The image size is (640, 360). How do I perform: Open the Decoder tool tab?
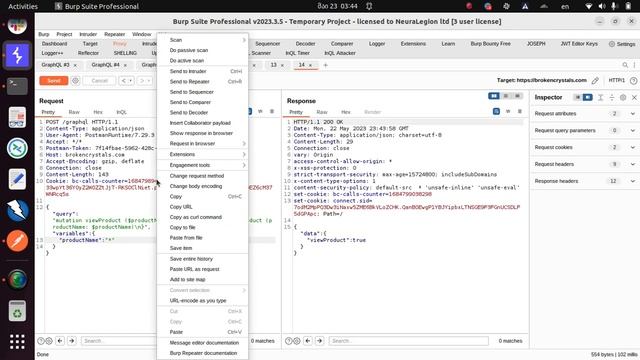pos(305,44)
